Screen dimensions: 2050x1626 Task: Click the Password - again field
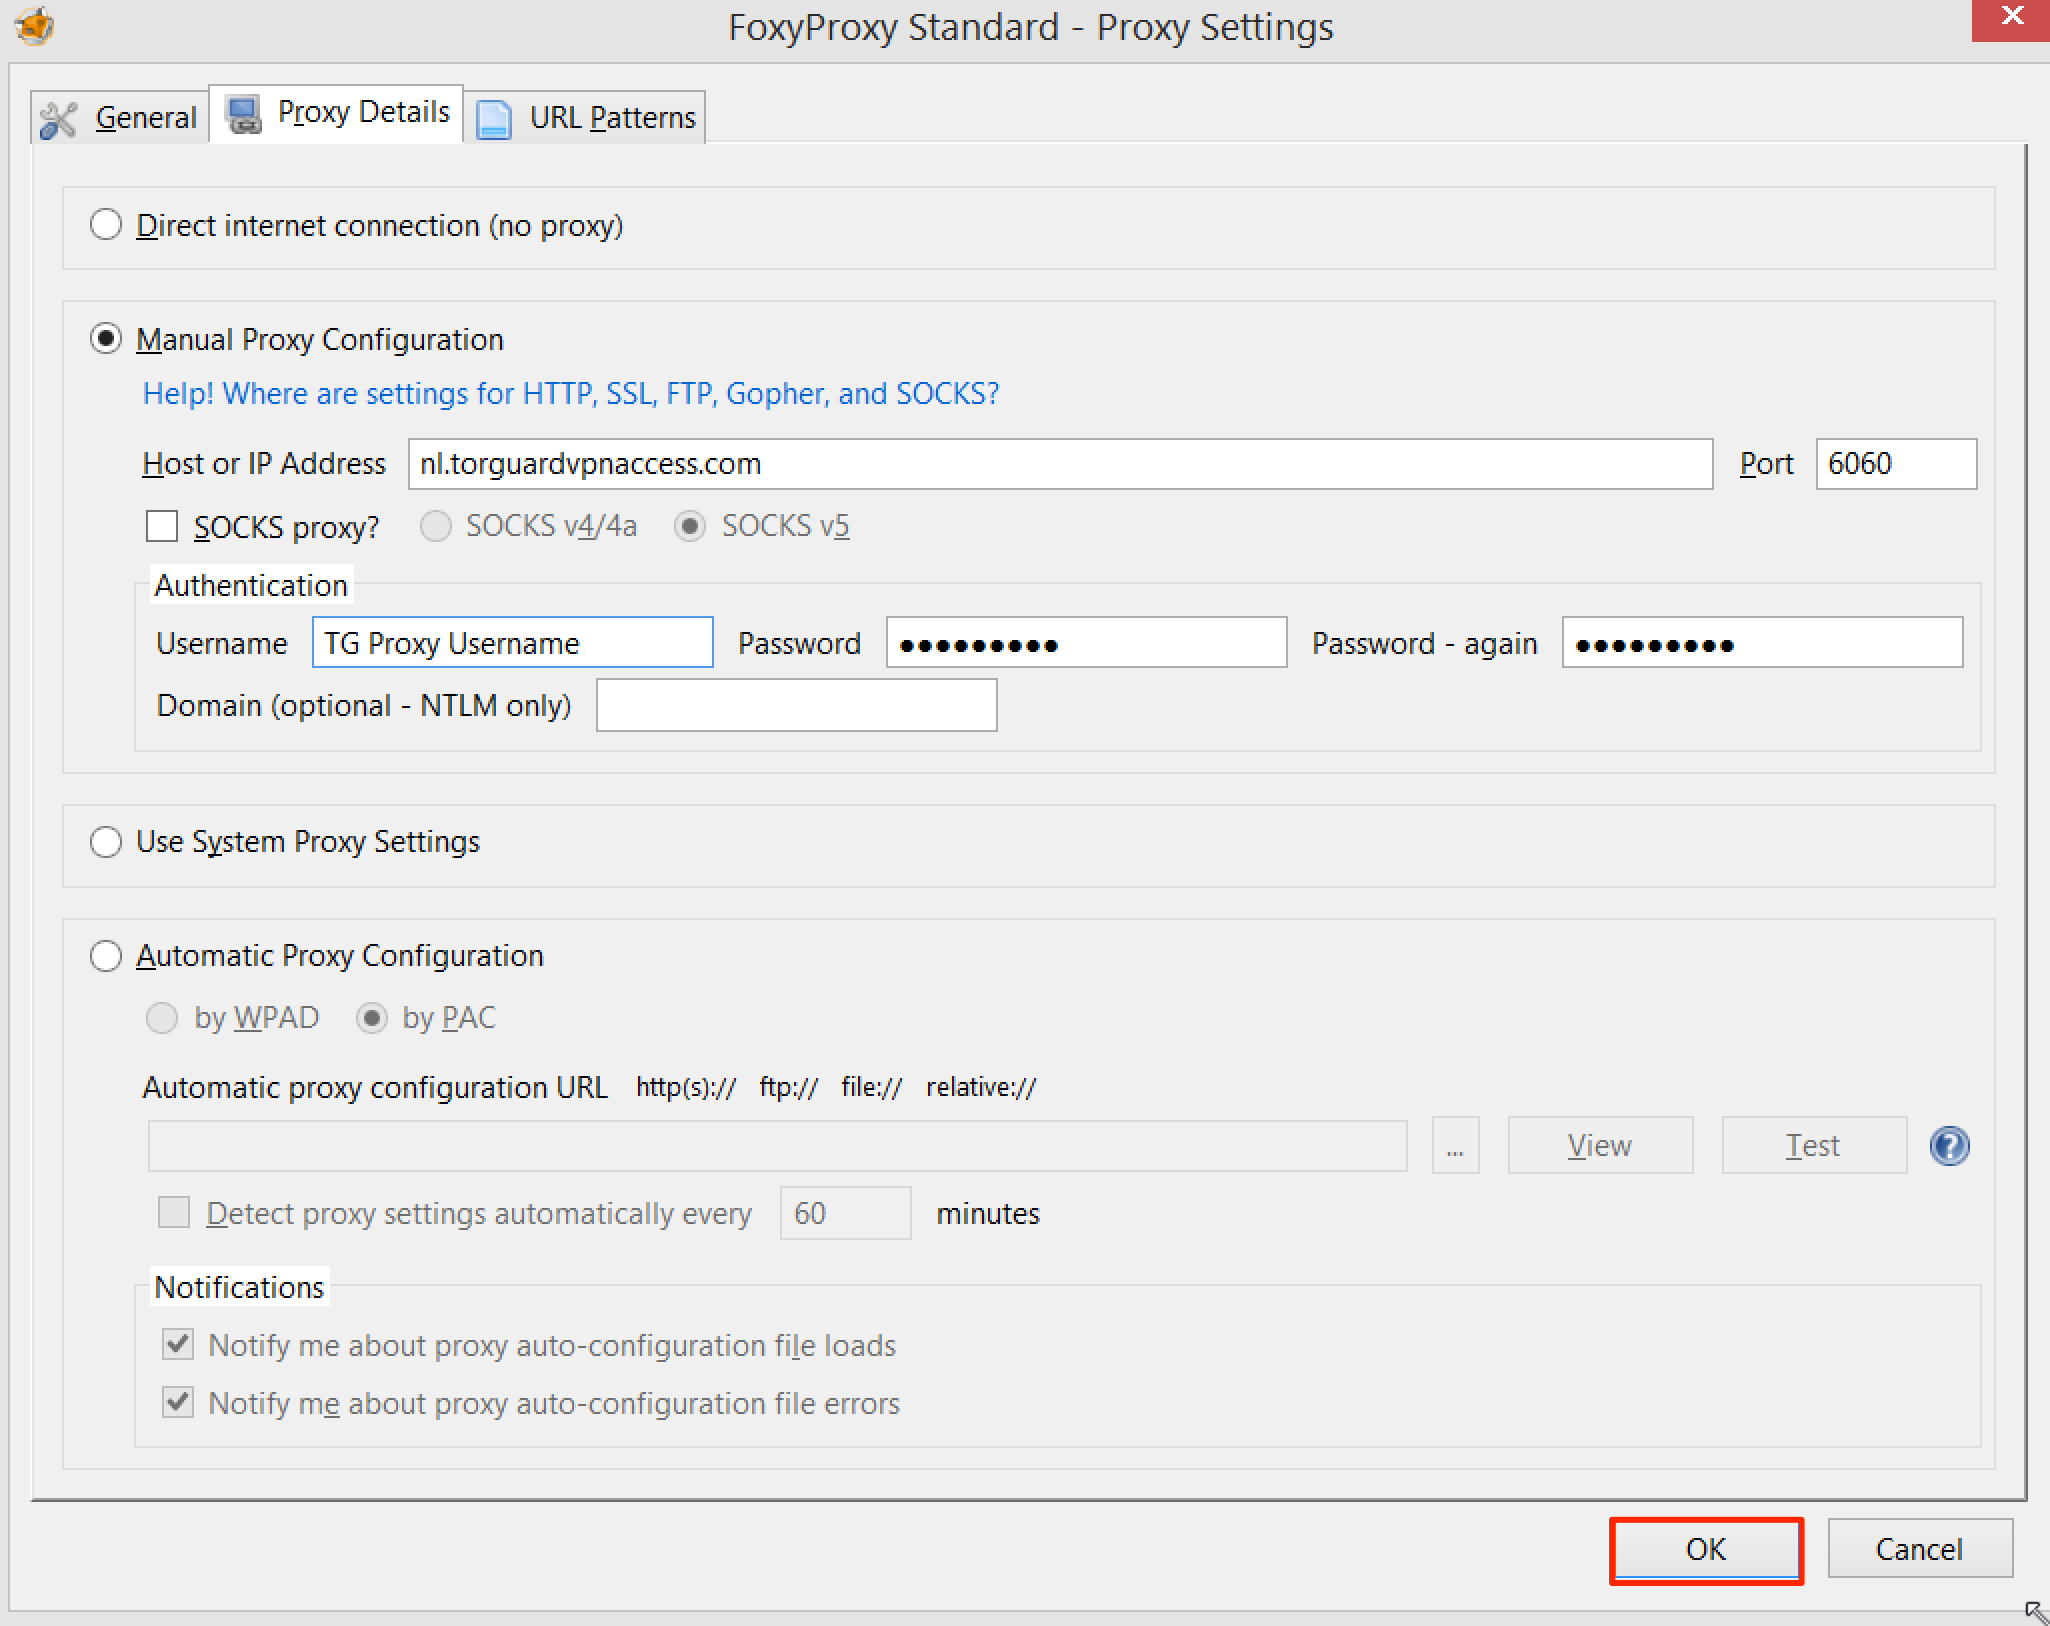click(x=1762, y=642)
